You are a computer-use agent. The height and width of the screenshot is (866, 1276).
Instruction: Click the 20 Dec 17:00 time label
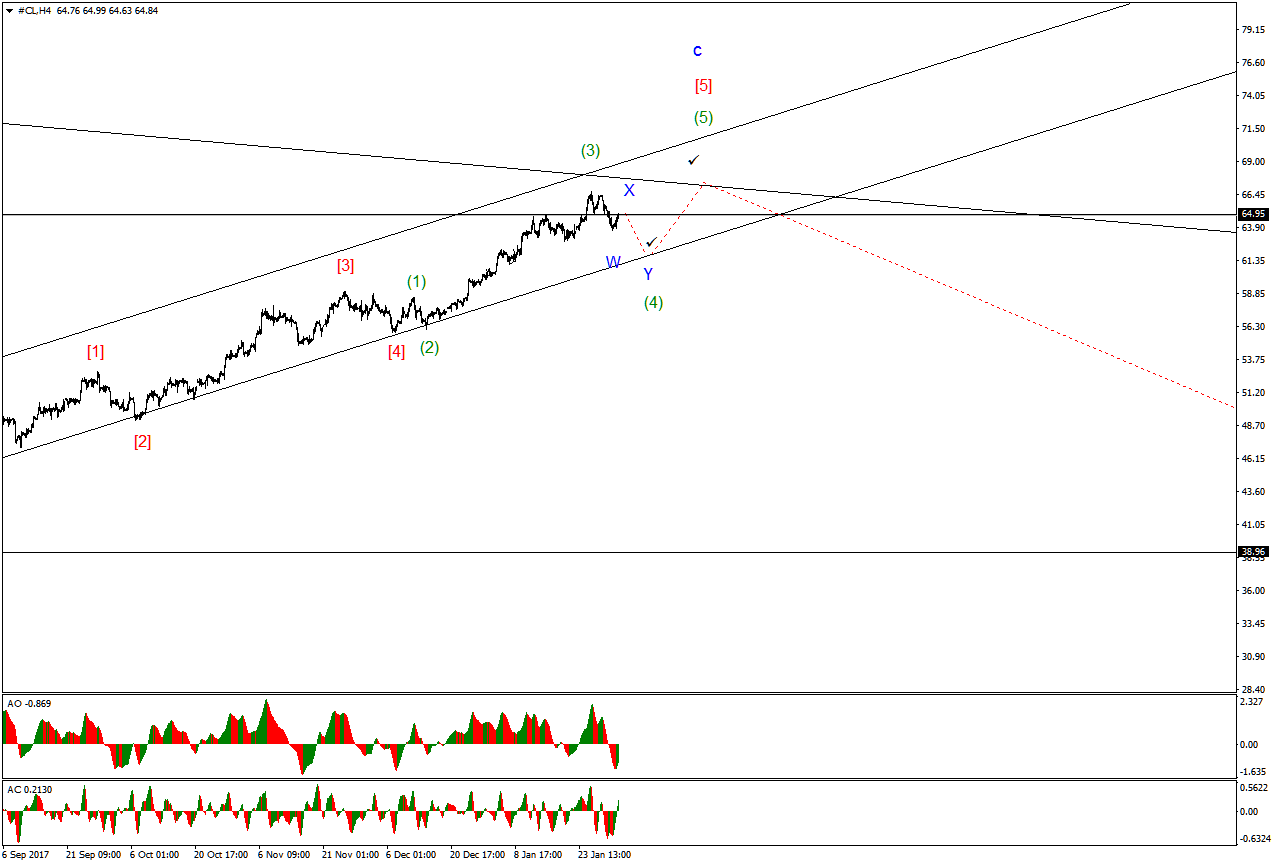pos(477,855)
